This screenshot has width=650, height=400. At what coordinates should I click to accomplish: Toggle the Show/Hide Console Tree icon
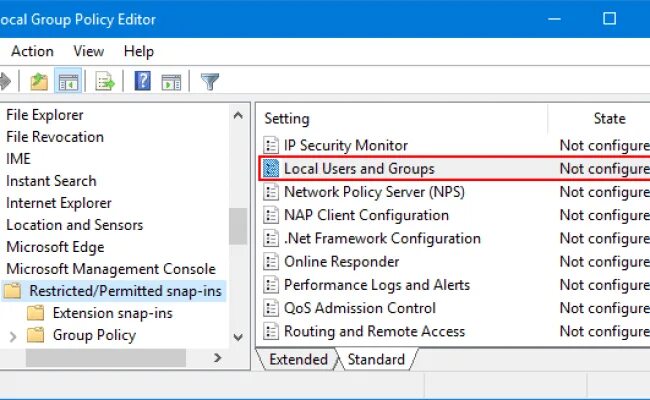68,81
